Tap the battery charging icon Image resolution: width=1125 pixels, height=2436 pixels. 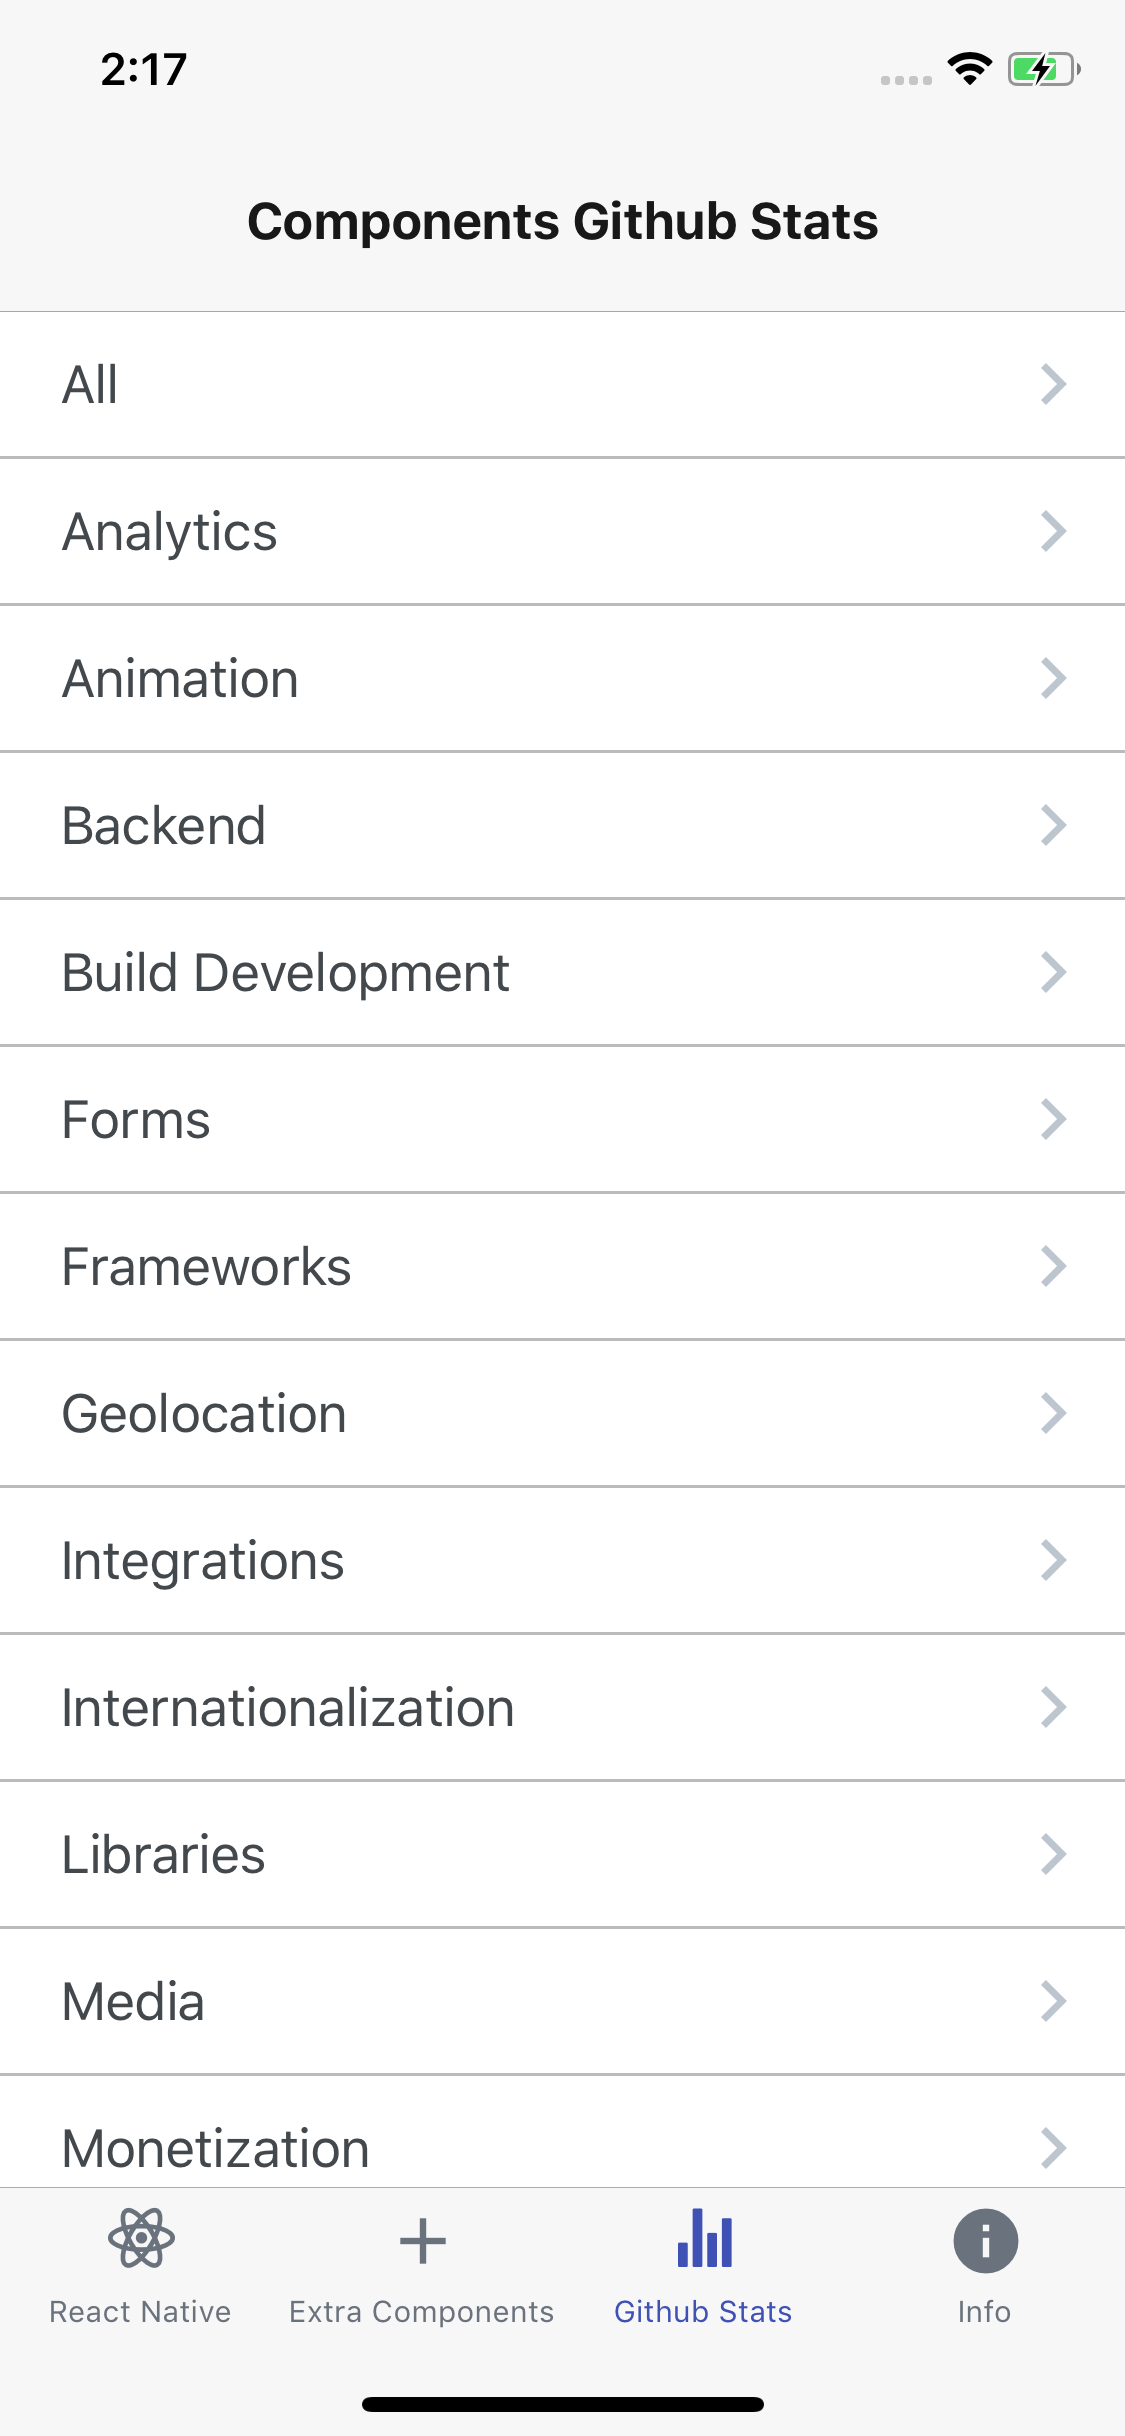pyautogui.click(x=1043, y=69)
